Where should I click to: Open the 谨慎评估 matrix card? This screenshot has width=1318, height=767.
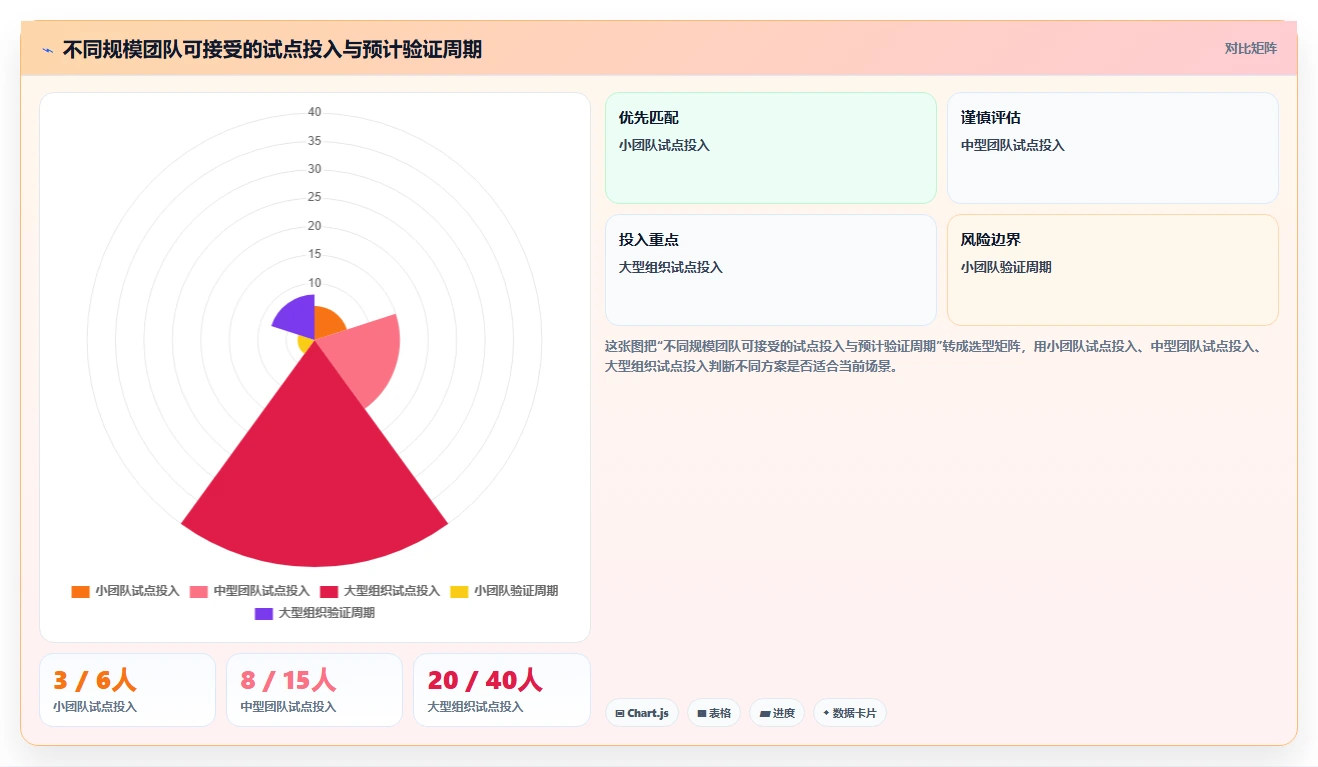(x=1113, y=148)
